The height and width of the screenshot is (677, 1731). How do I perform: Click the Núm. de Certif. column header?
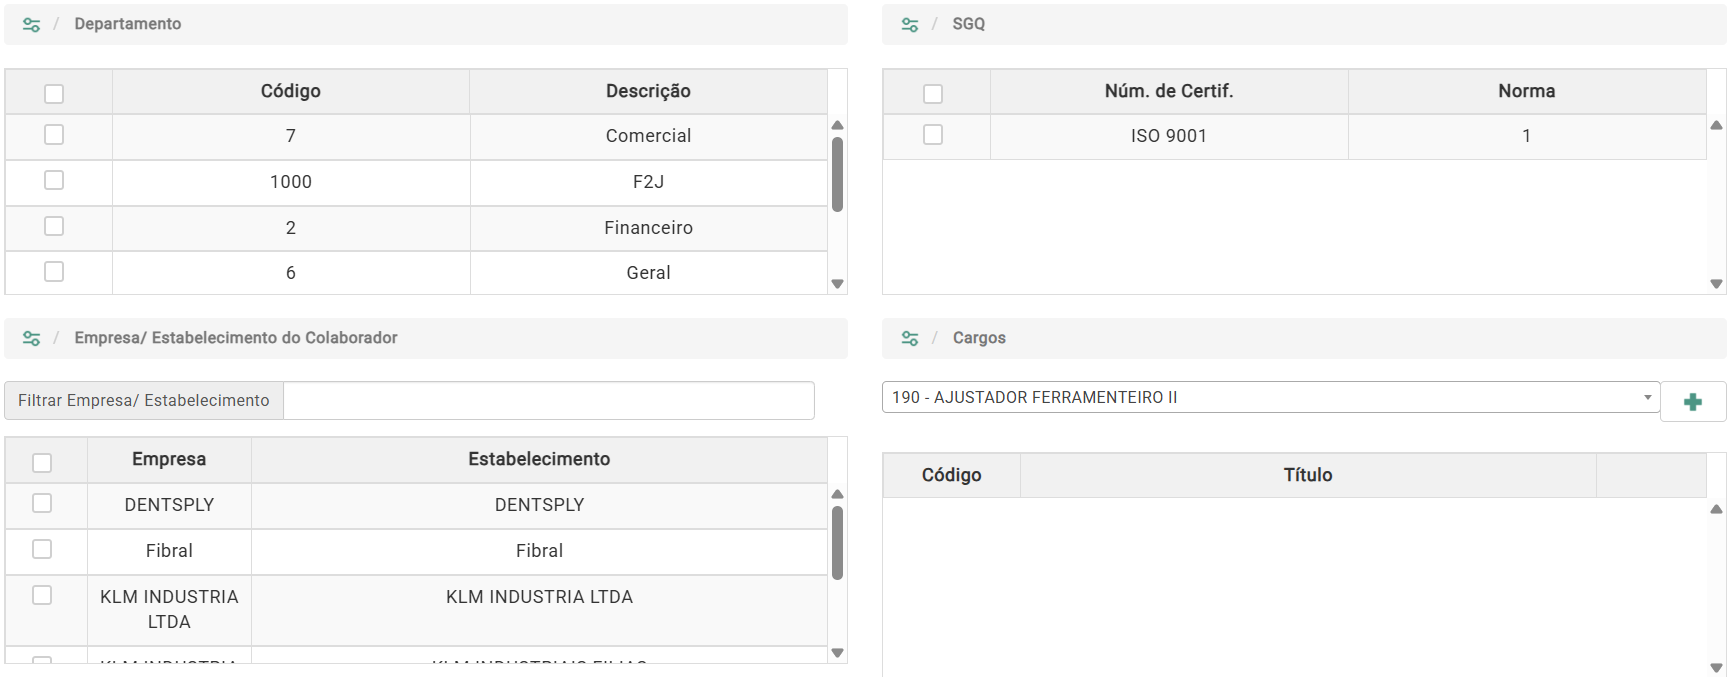point(1168,91)
